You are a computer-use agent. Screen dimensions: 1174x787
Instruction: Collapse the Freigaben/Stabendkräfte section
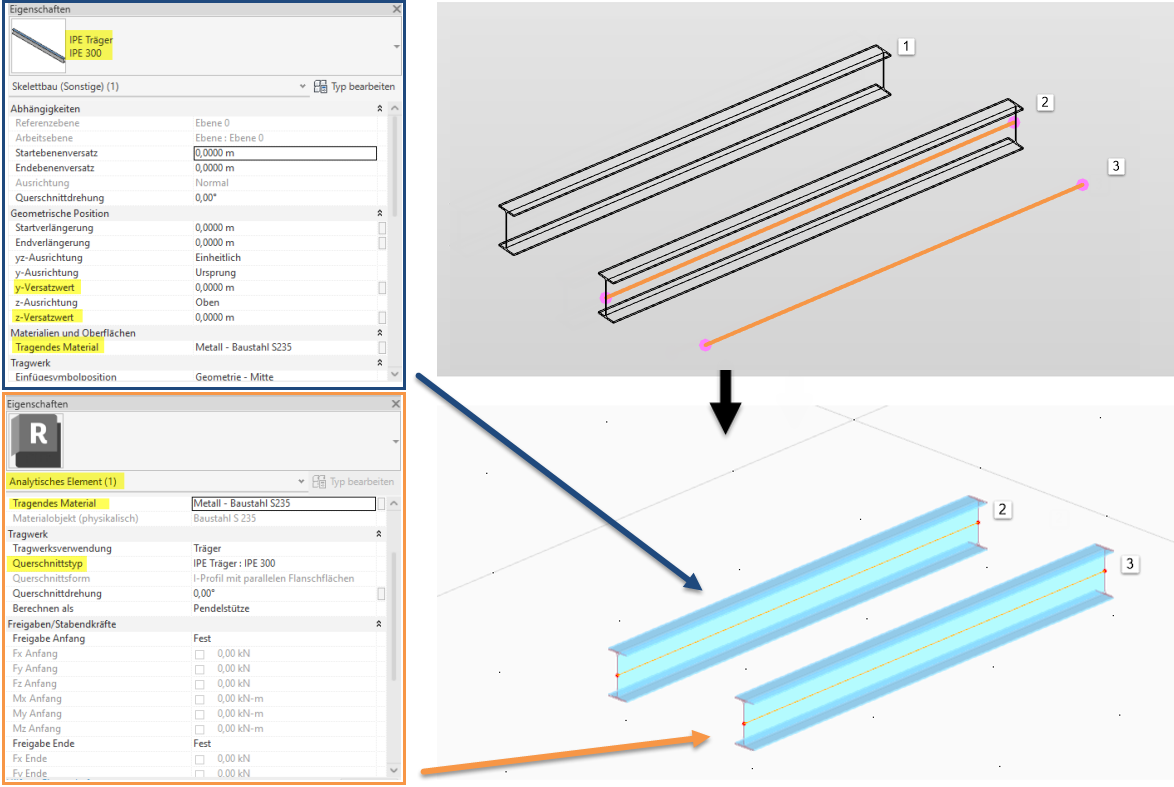379,624
